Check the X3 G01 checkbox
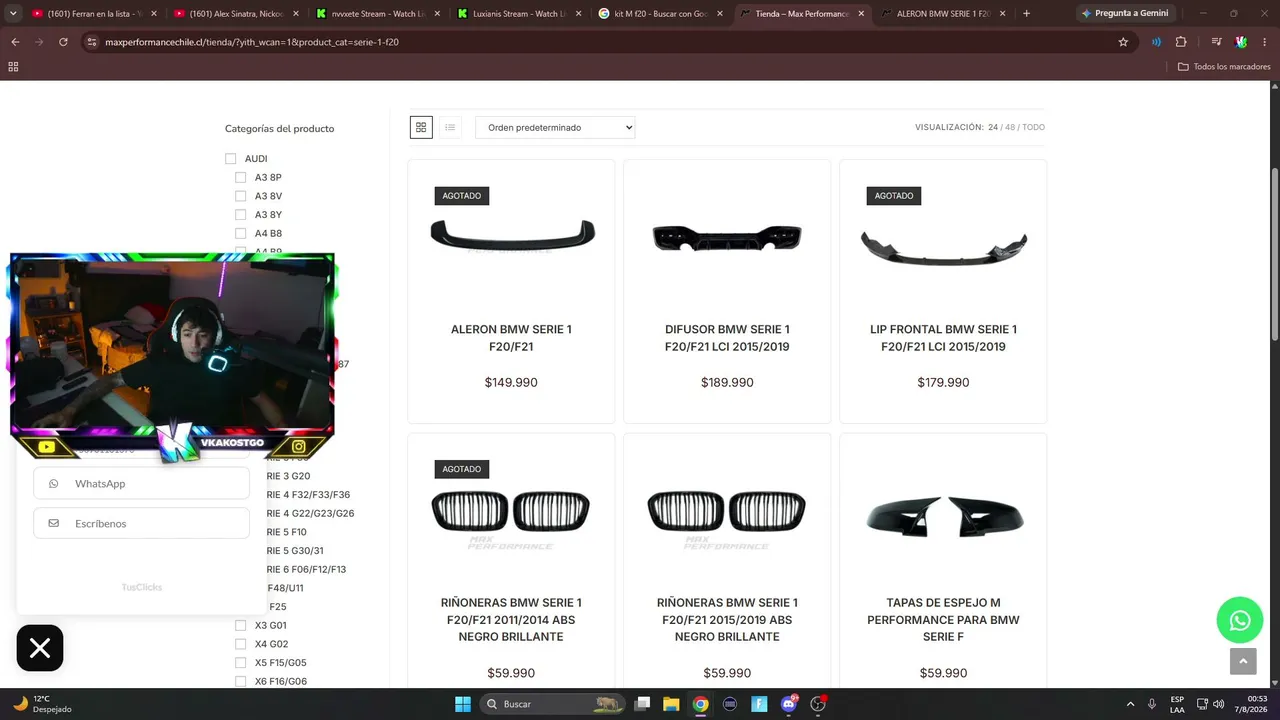The height and width of the screenshot is (720, 1280). click(x=241, y=625)
